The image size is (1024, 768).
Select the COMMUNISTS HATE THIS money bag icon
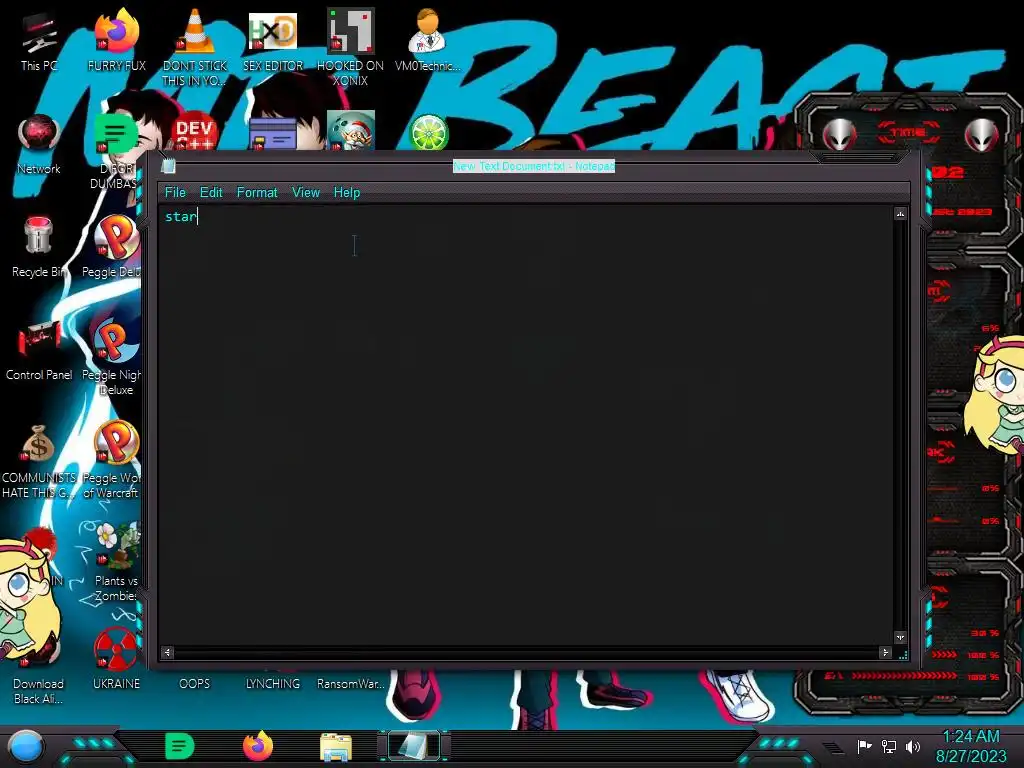coord(39,462)
